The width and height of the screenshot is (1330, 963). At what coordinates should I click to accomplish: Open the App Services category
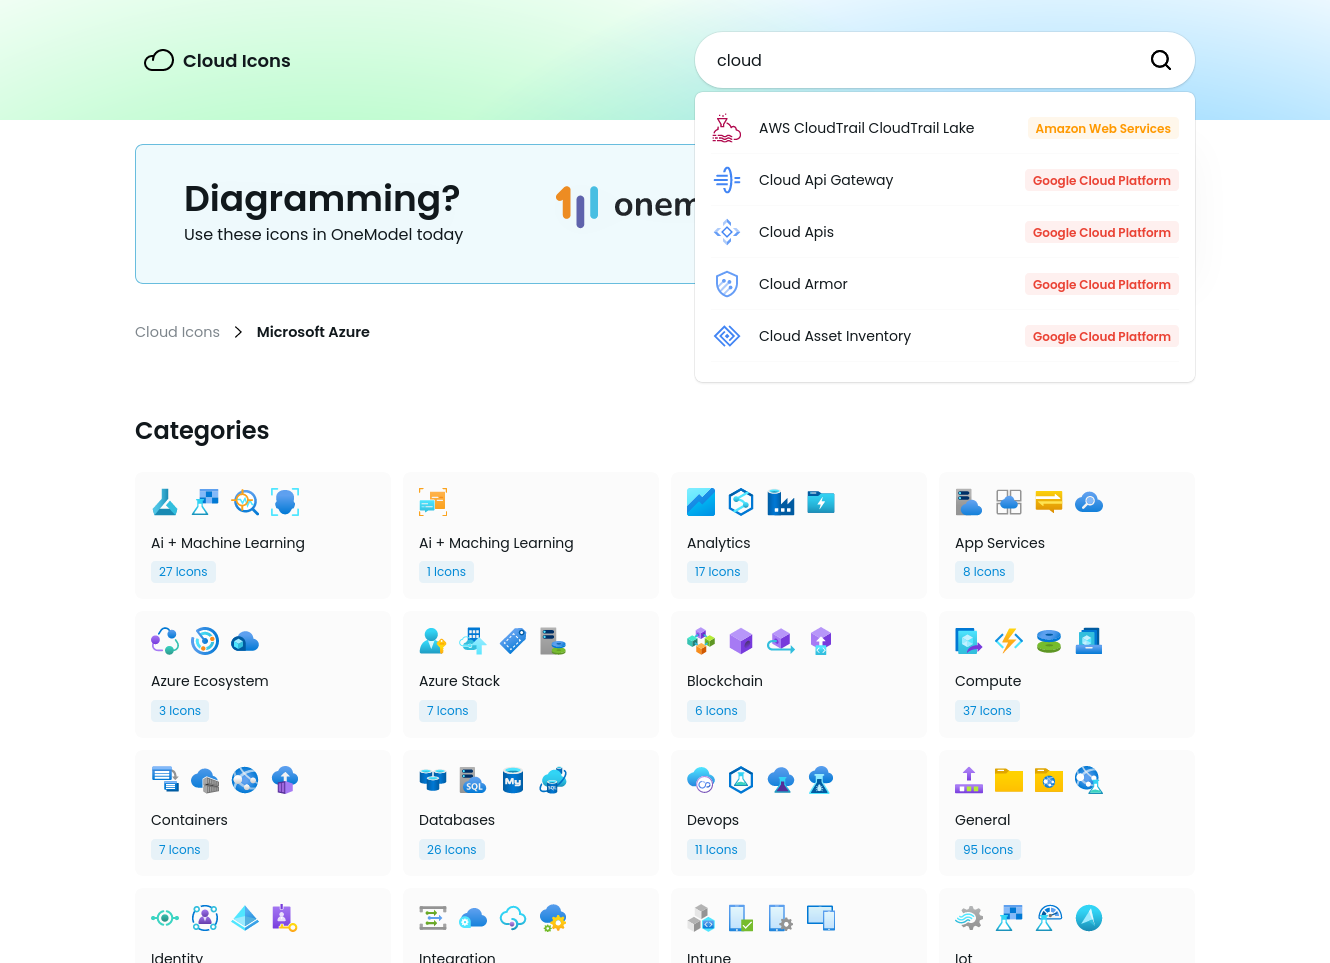coord(1067,535)
